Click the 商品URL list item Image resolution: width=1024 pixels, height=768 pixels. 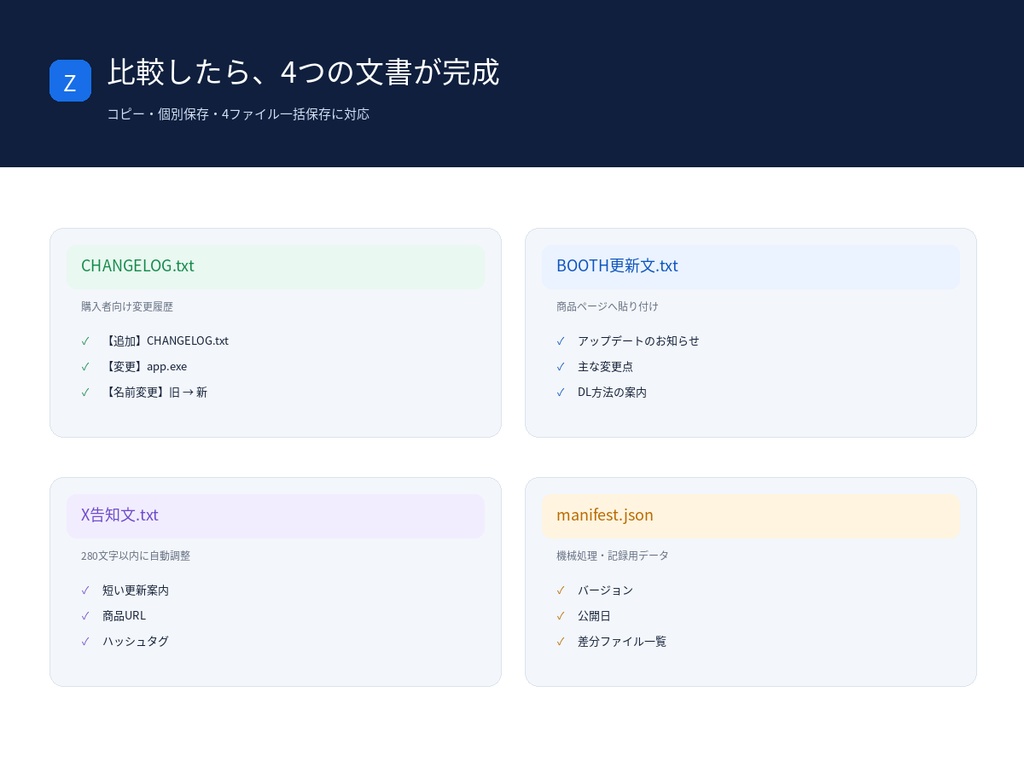coord(124,616)
